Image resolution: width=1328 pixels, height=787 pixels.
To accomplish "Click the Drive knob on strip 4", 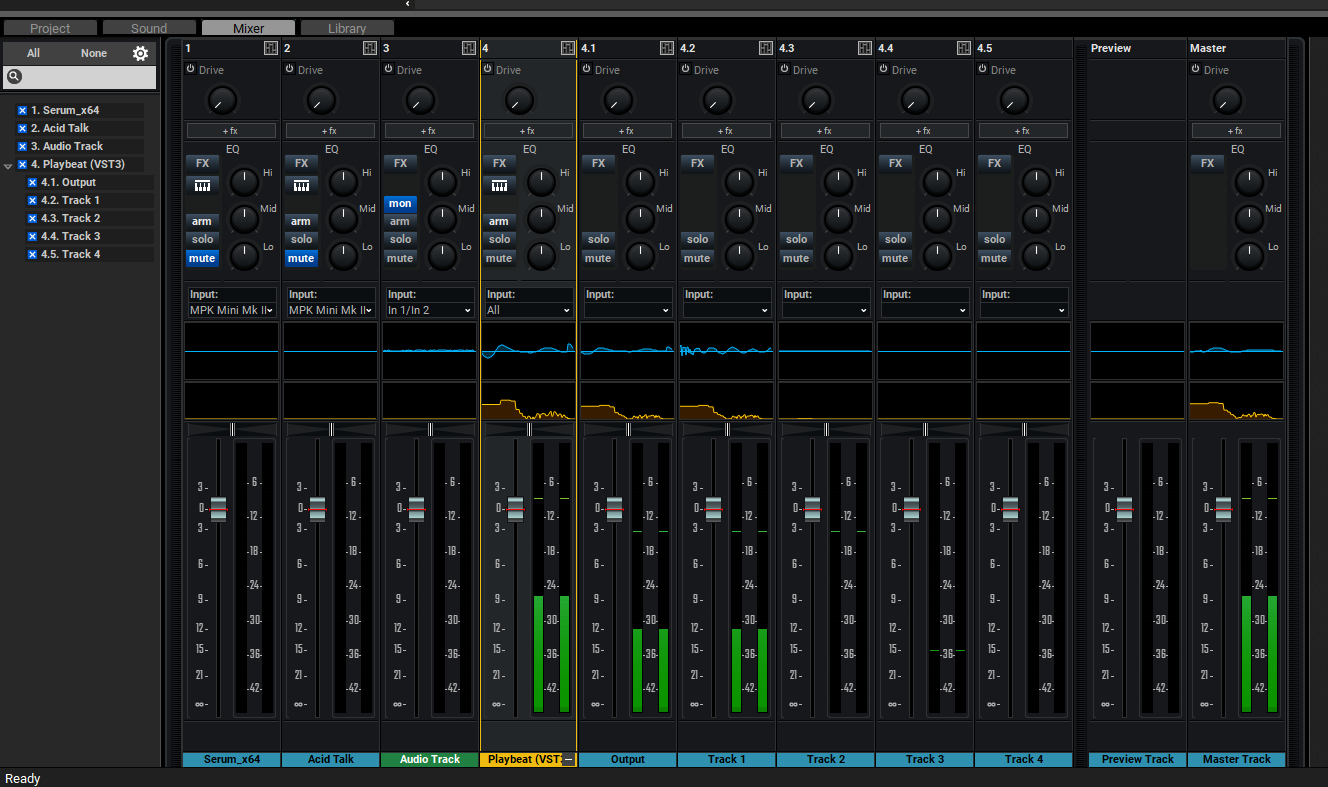I will point(519,99).
